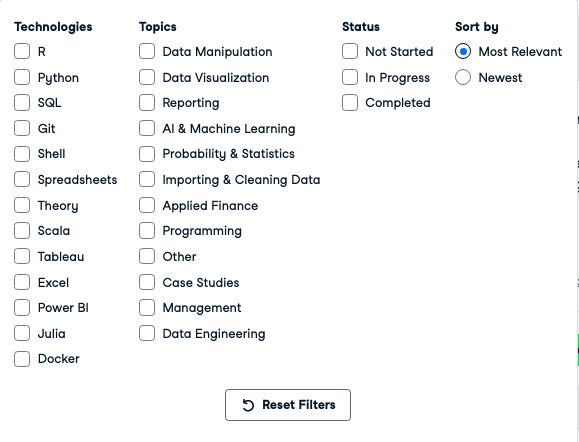Check the Importing & Cleaning Data topic
This screenshot has width=579, height=442.
(x=147, y=180)
